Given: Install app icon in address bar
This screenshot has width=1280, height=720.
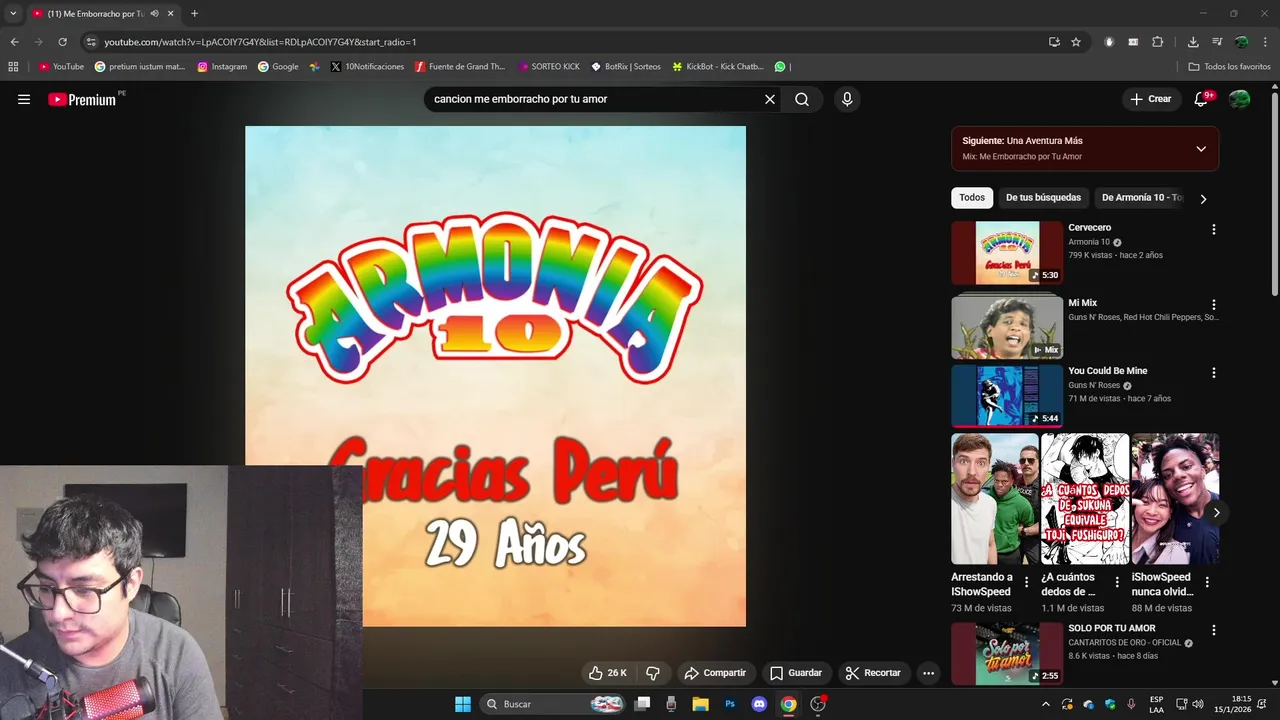Looking at the screenshot, I should pos(1054,42).
